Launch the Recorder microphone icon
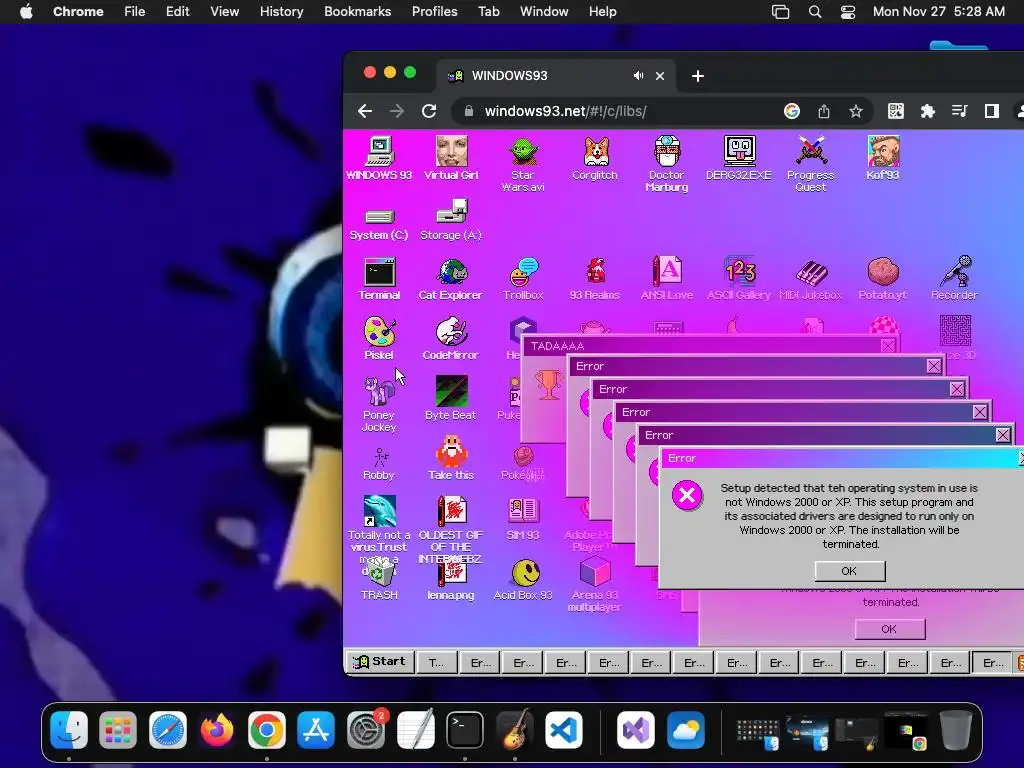1024x768 pixels. [955, 279]
